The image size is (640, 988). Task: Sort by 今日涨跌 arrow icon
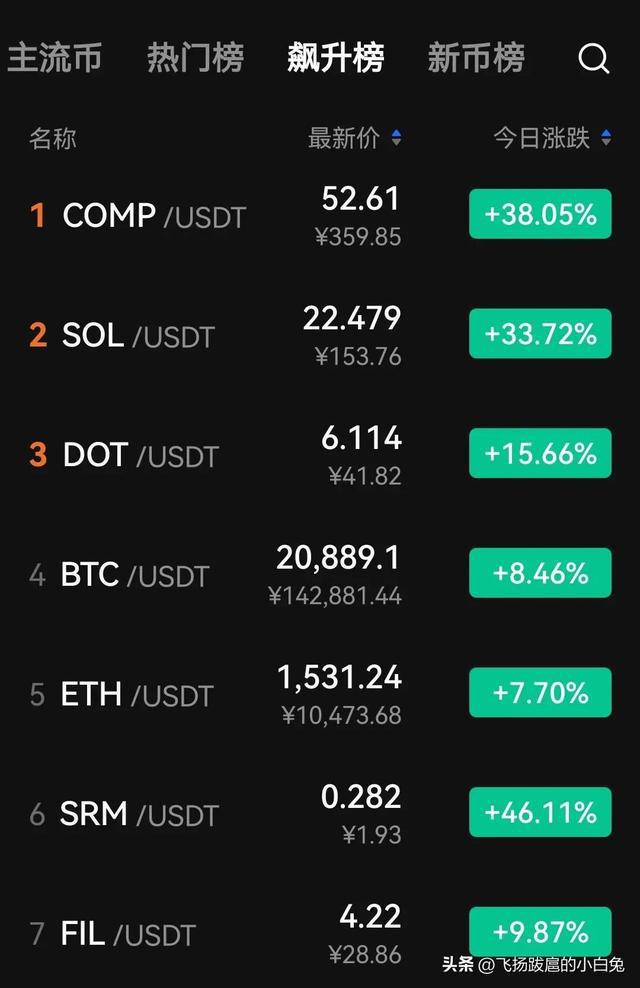tap(606, 139)
